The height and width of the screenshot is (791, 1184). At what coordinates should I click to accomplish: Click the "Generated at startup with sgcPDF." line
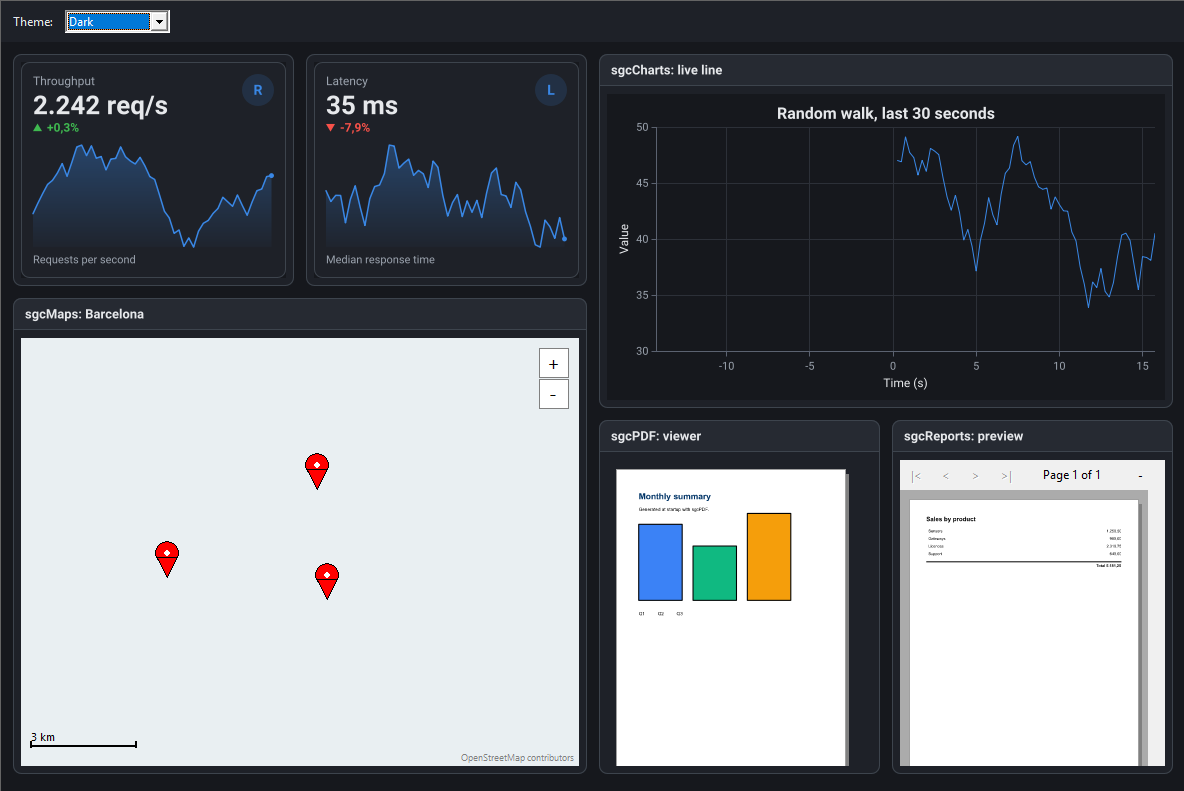674,509
